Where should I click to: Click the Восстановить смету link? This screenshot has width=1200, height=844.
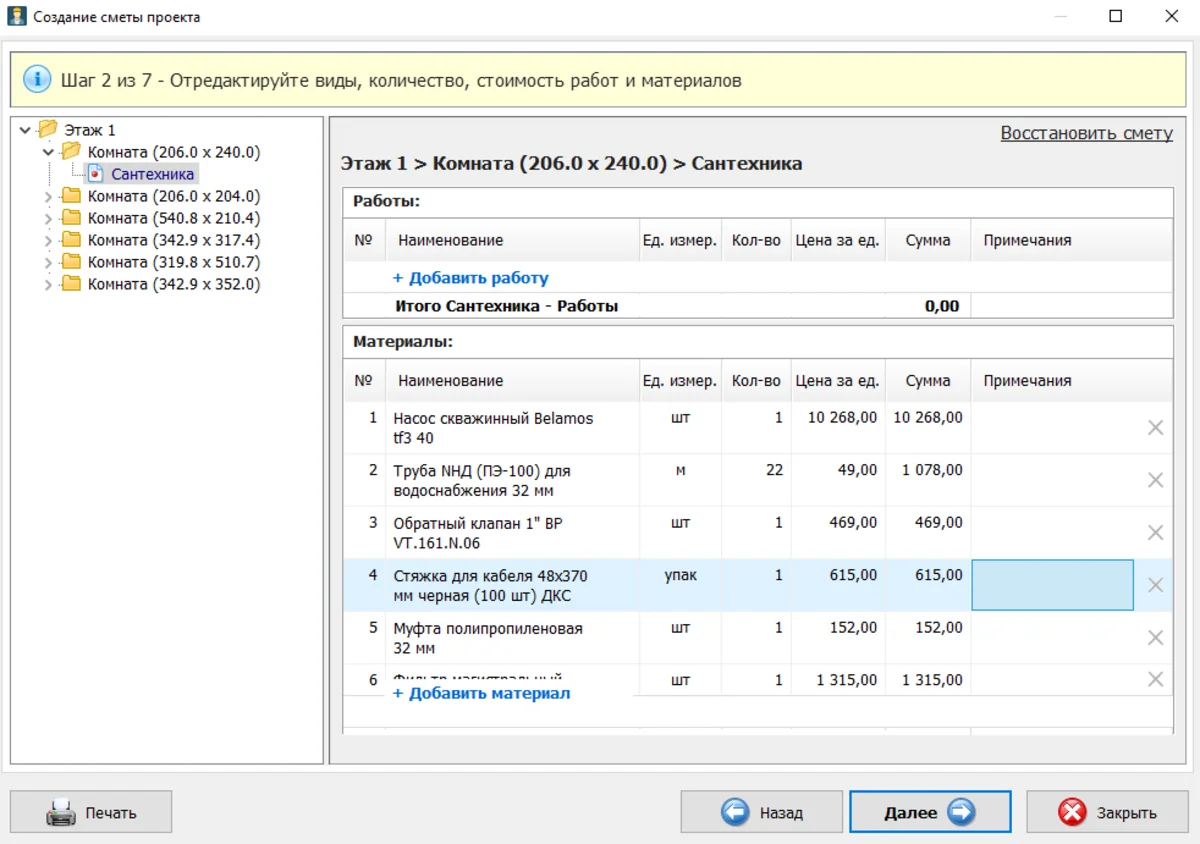1087,133
